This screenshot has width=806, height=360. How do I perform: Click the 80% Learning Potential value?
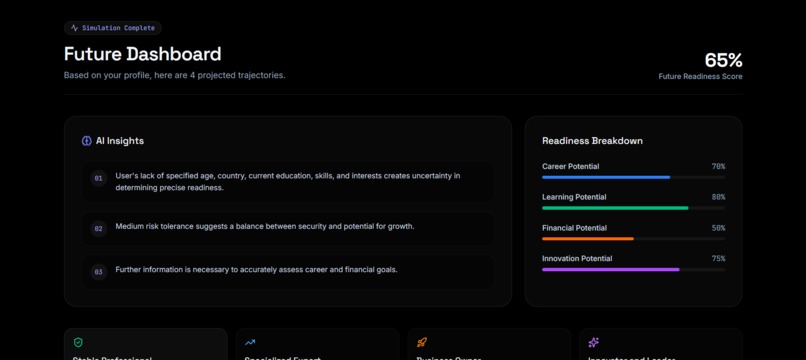click(x=718, y=197)
